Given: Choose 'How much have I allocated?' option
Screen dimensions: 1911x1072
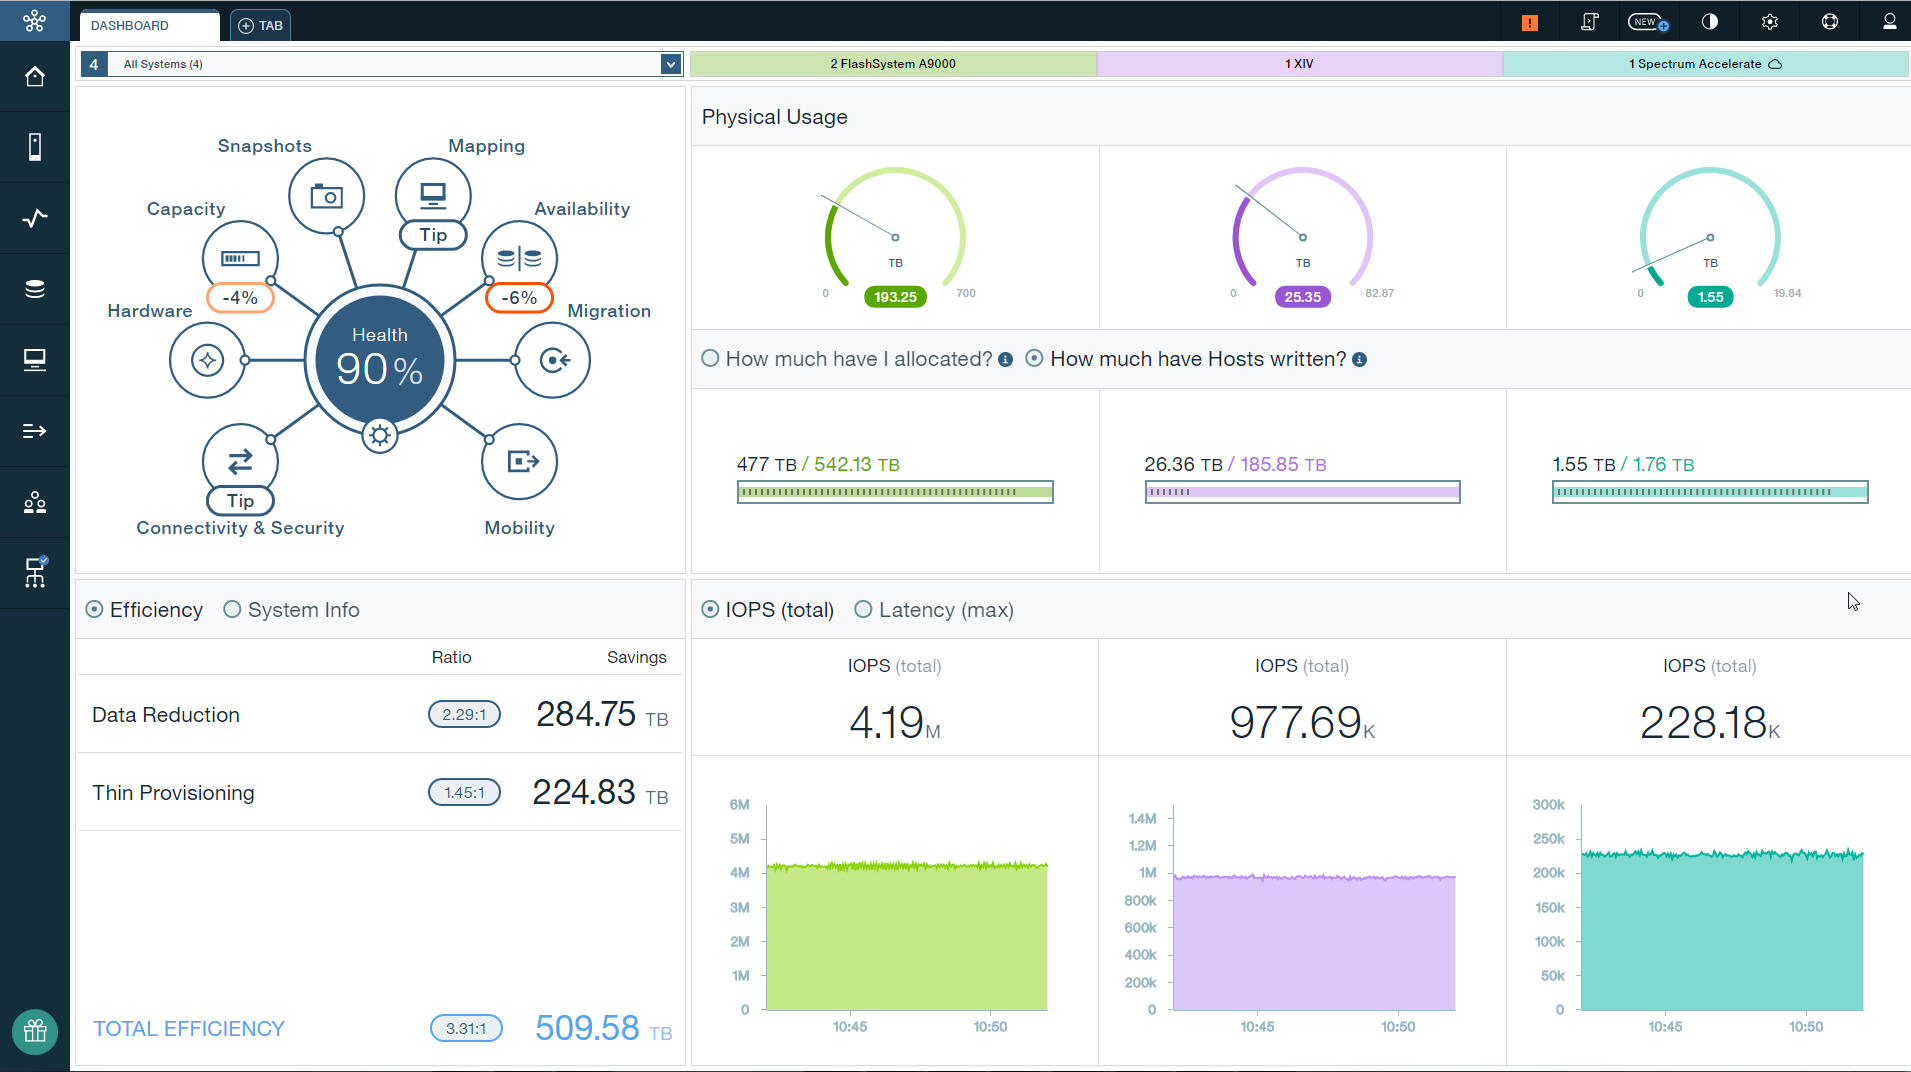Looking at the screenshot, I should point(710,358).
